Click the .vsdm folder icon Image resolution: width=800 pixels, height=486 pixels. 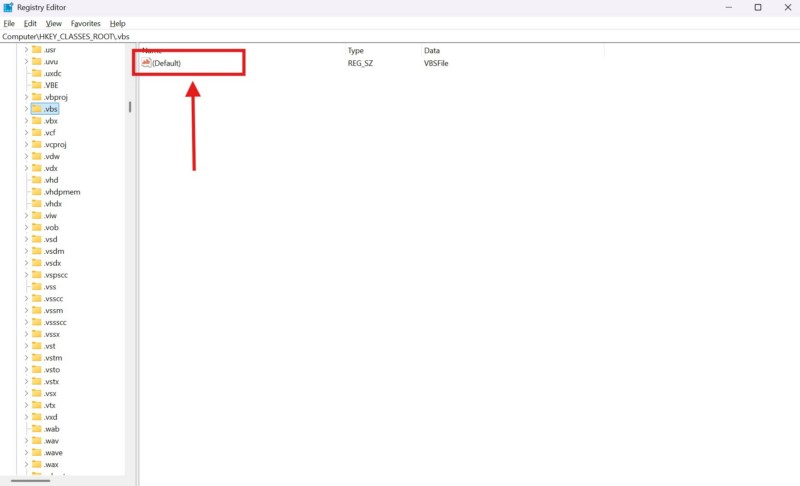(37, 251)
